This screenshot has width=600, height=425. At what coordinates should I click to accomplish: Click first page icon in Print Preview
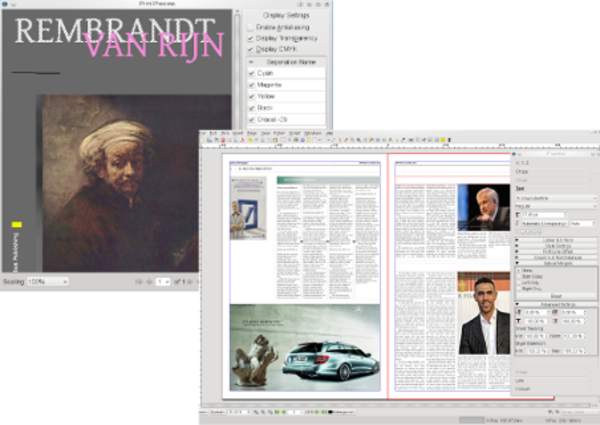click(139, 282)
